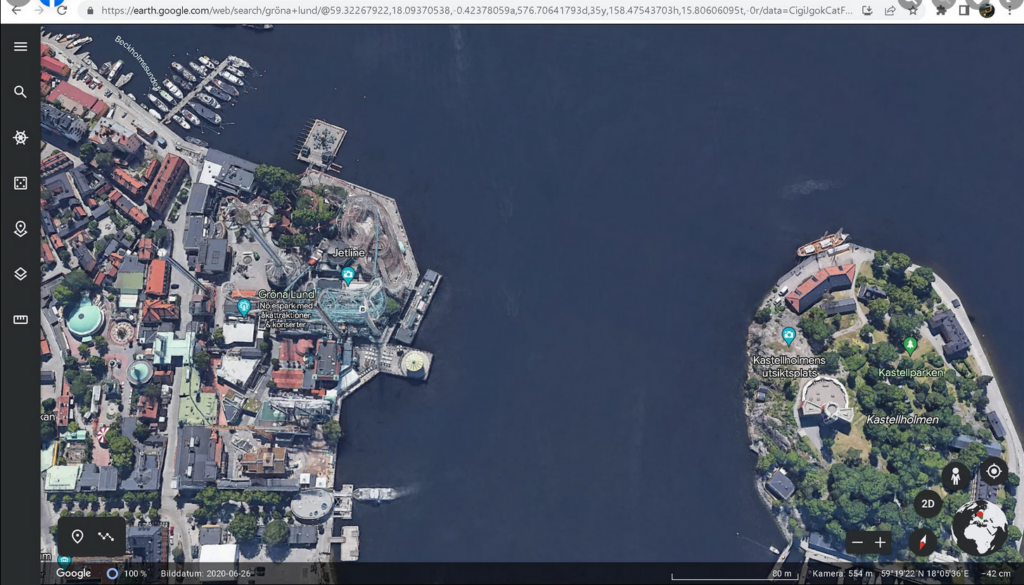Click the Gröna Lund place marker
Screen dimensions: 1024x585
[x=244, y=307]
